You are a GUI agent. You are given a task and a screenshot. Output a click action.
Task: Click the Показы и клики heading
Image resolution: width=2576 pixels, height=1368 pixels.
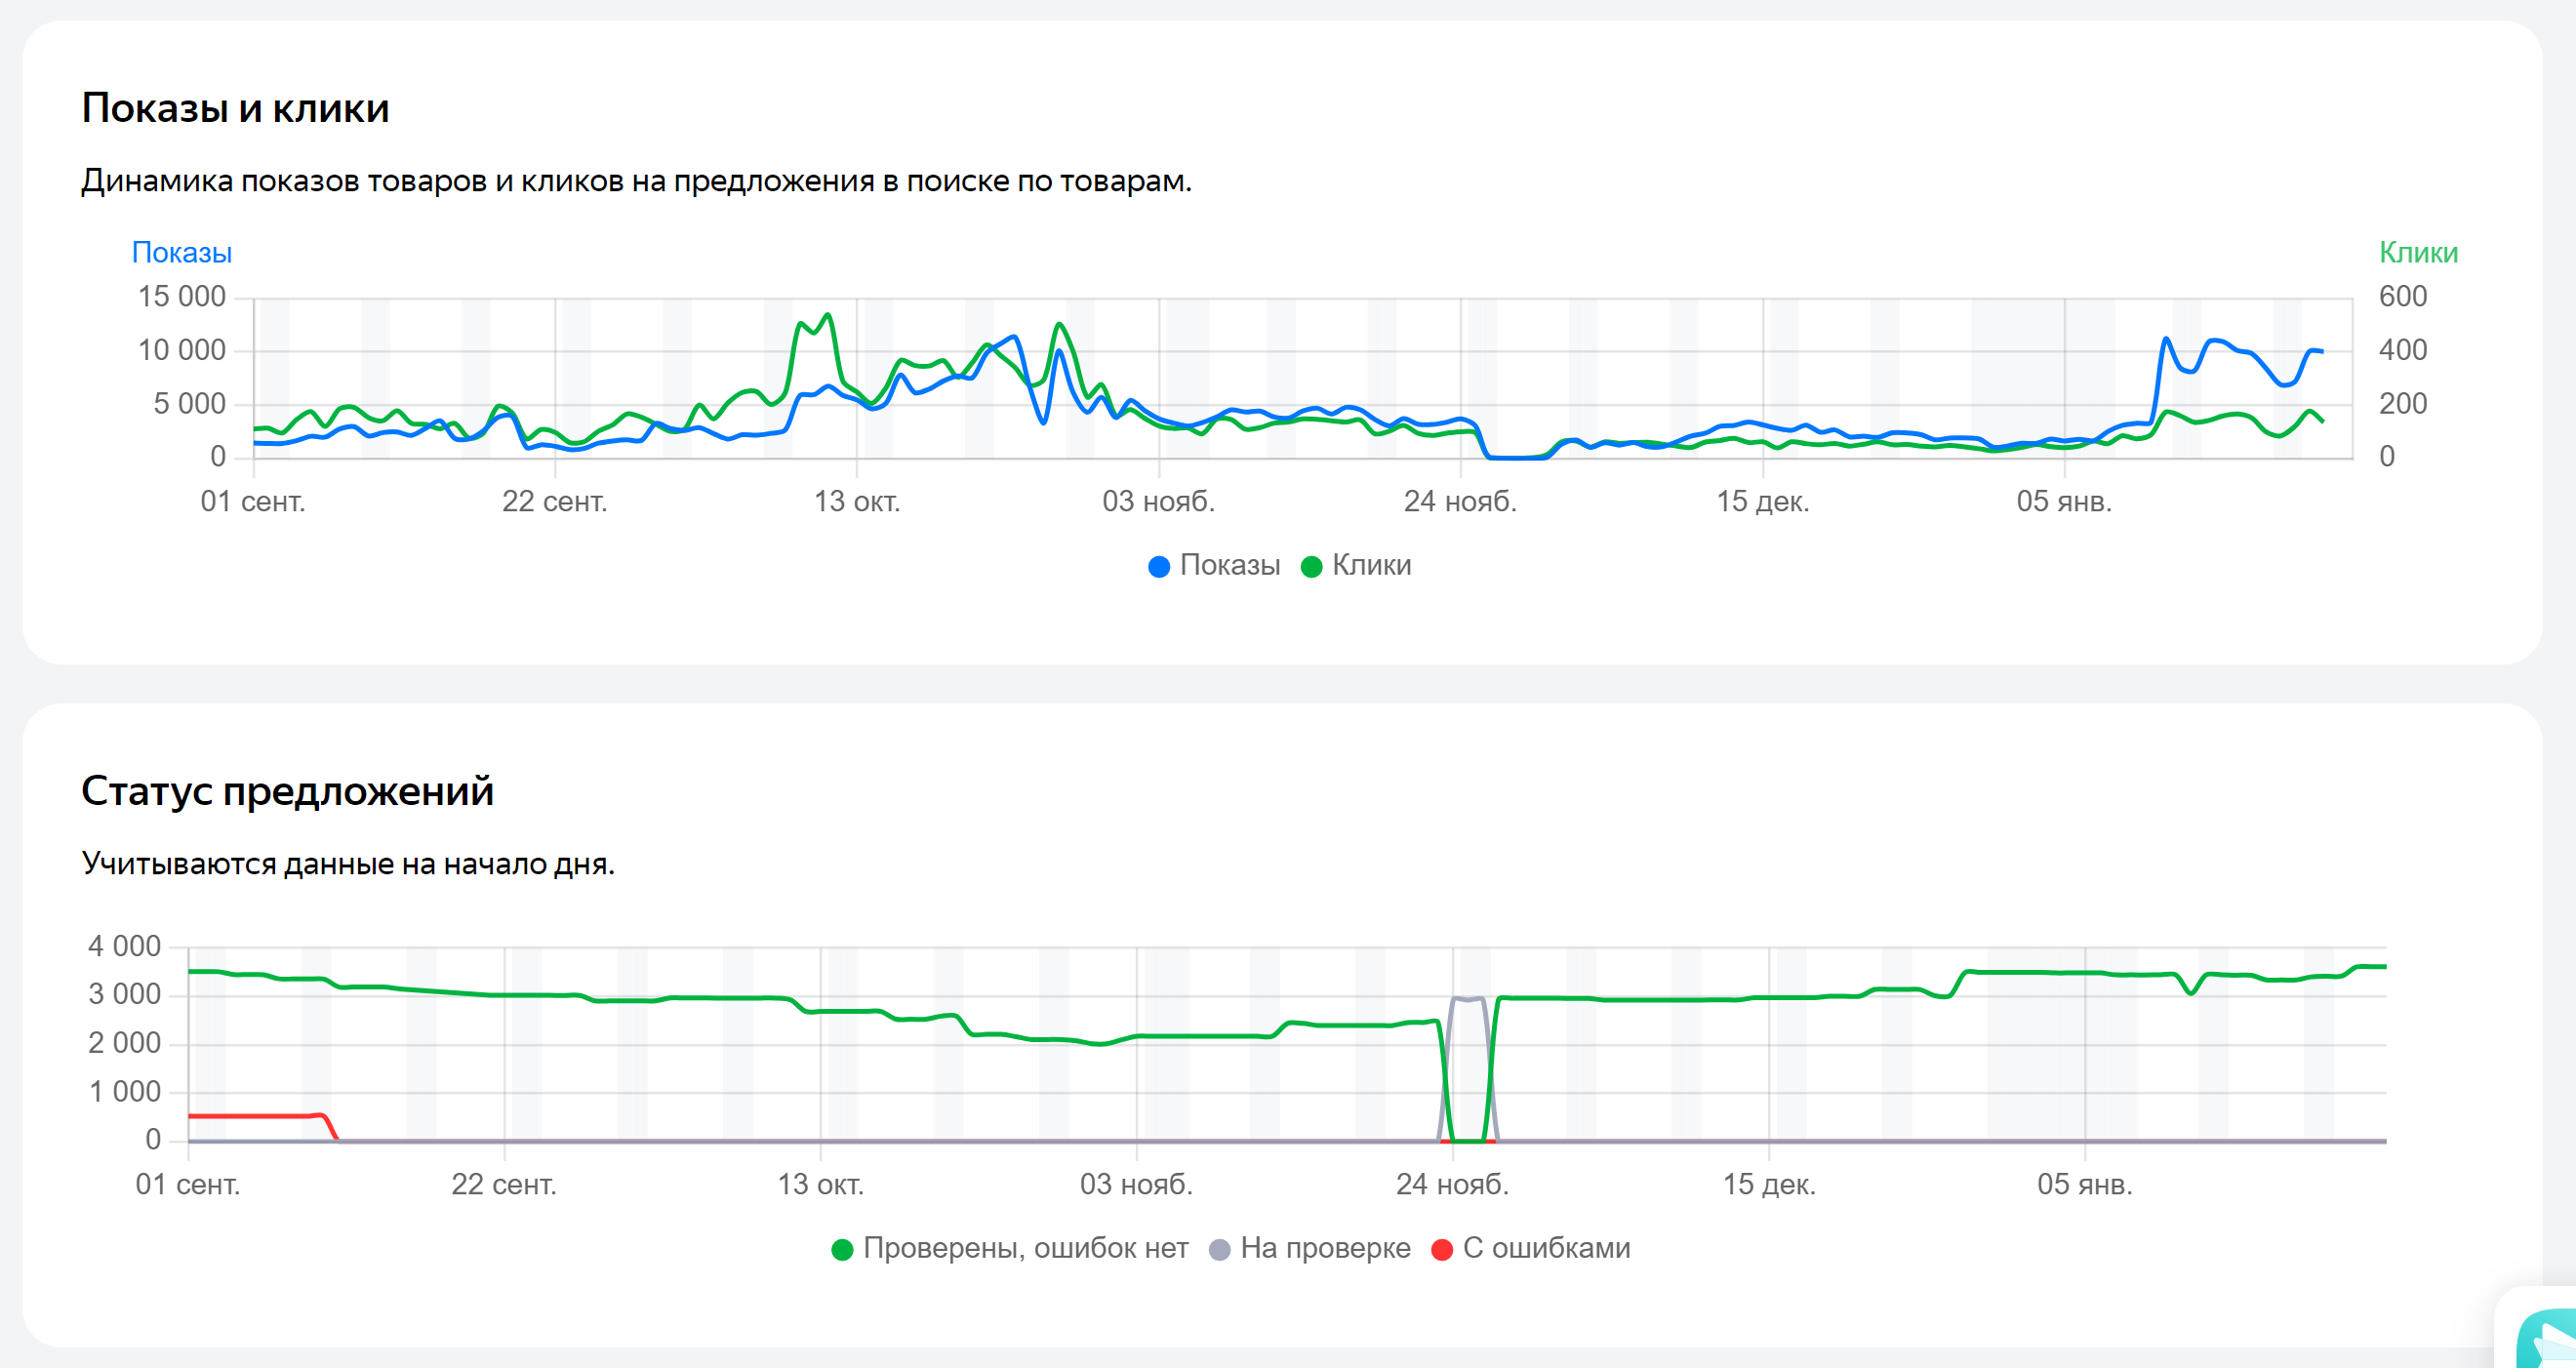(x=235, y=108)
